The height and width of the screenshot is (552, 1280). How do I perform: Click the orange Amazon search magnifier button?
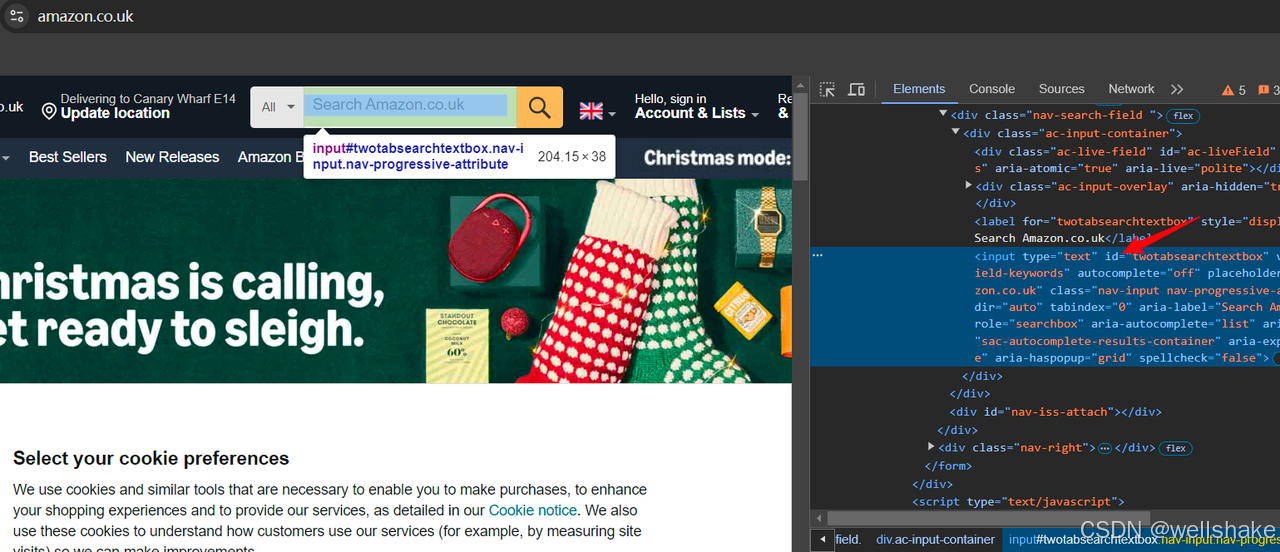coord(540,107)
